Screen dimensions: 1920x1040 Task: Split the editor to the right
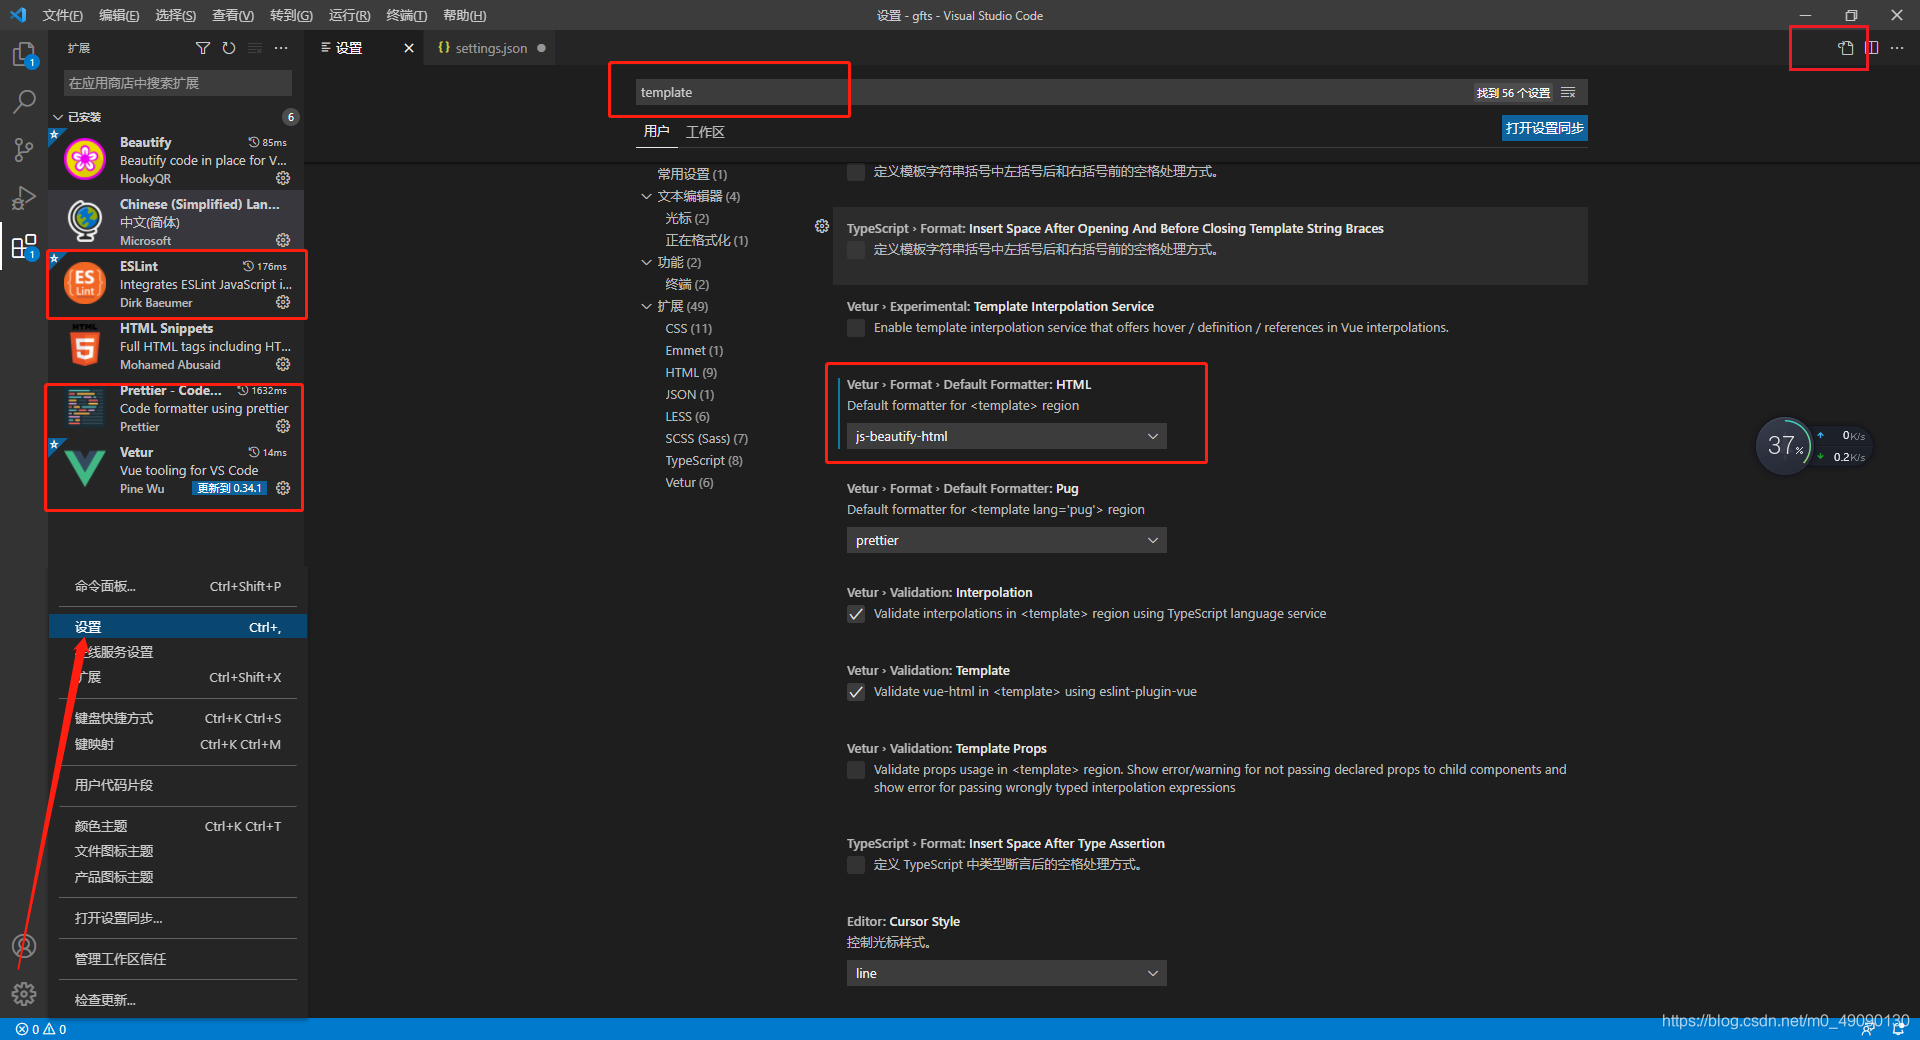point(1871,48)
